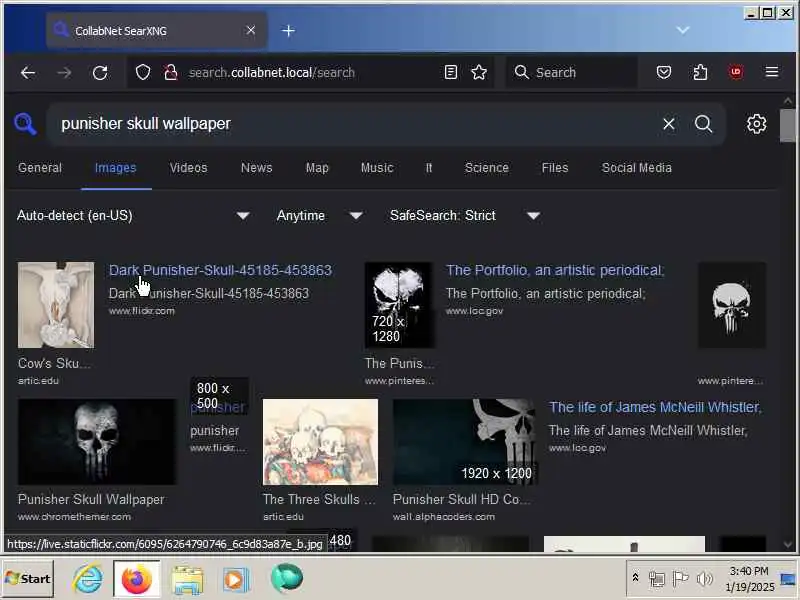Open the file explorer folder taskbar icon
This screenshot has height=600, width=800.
187,580
